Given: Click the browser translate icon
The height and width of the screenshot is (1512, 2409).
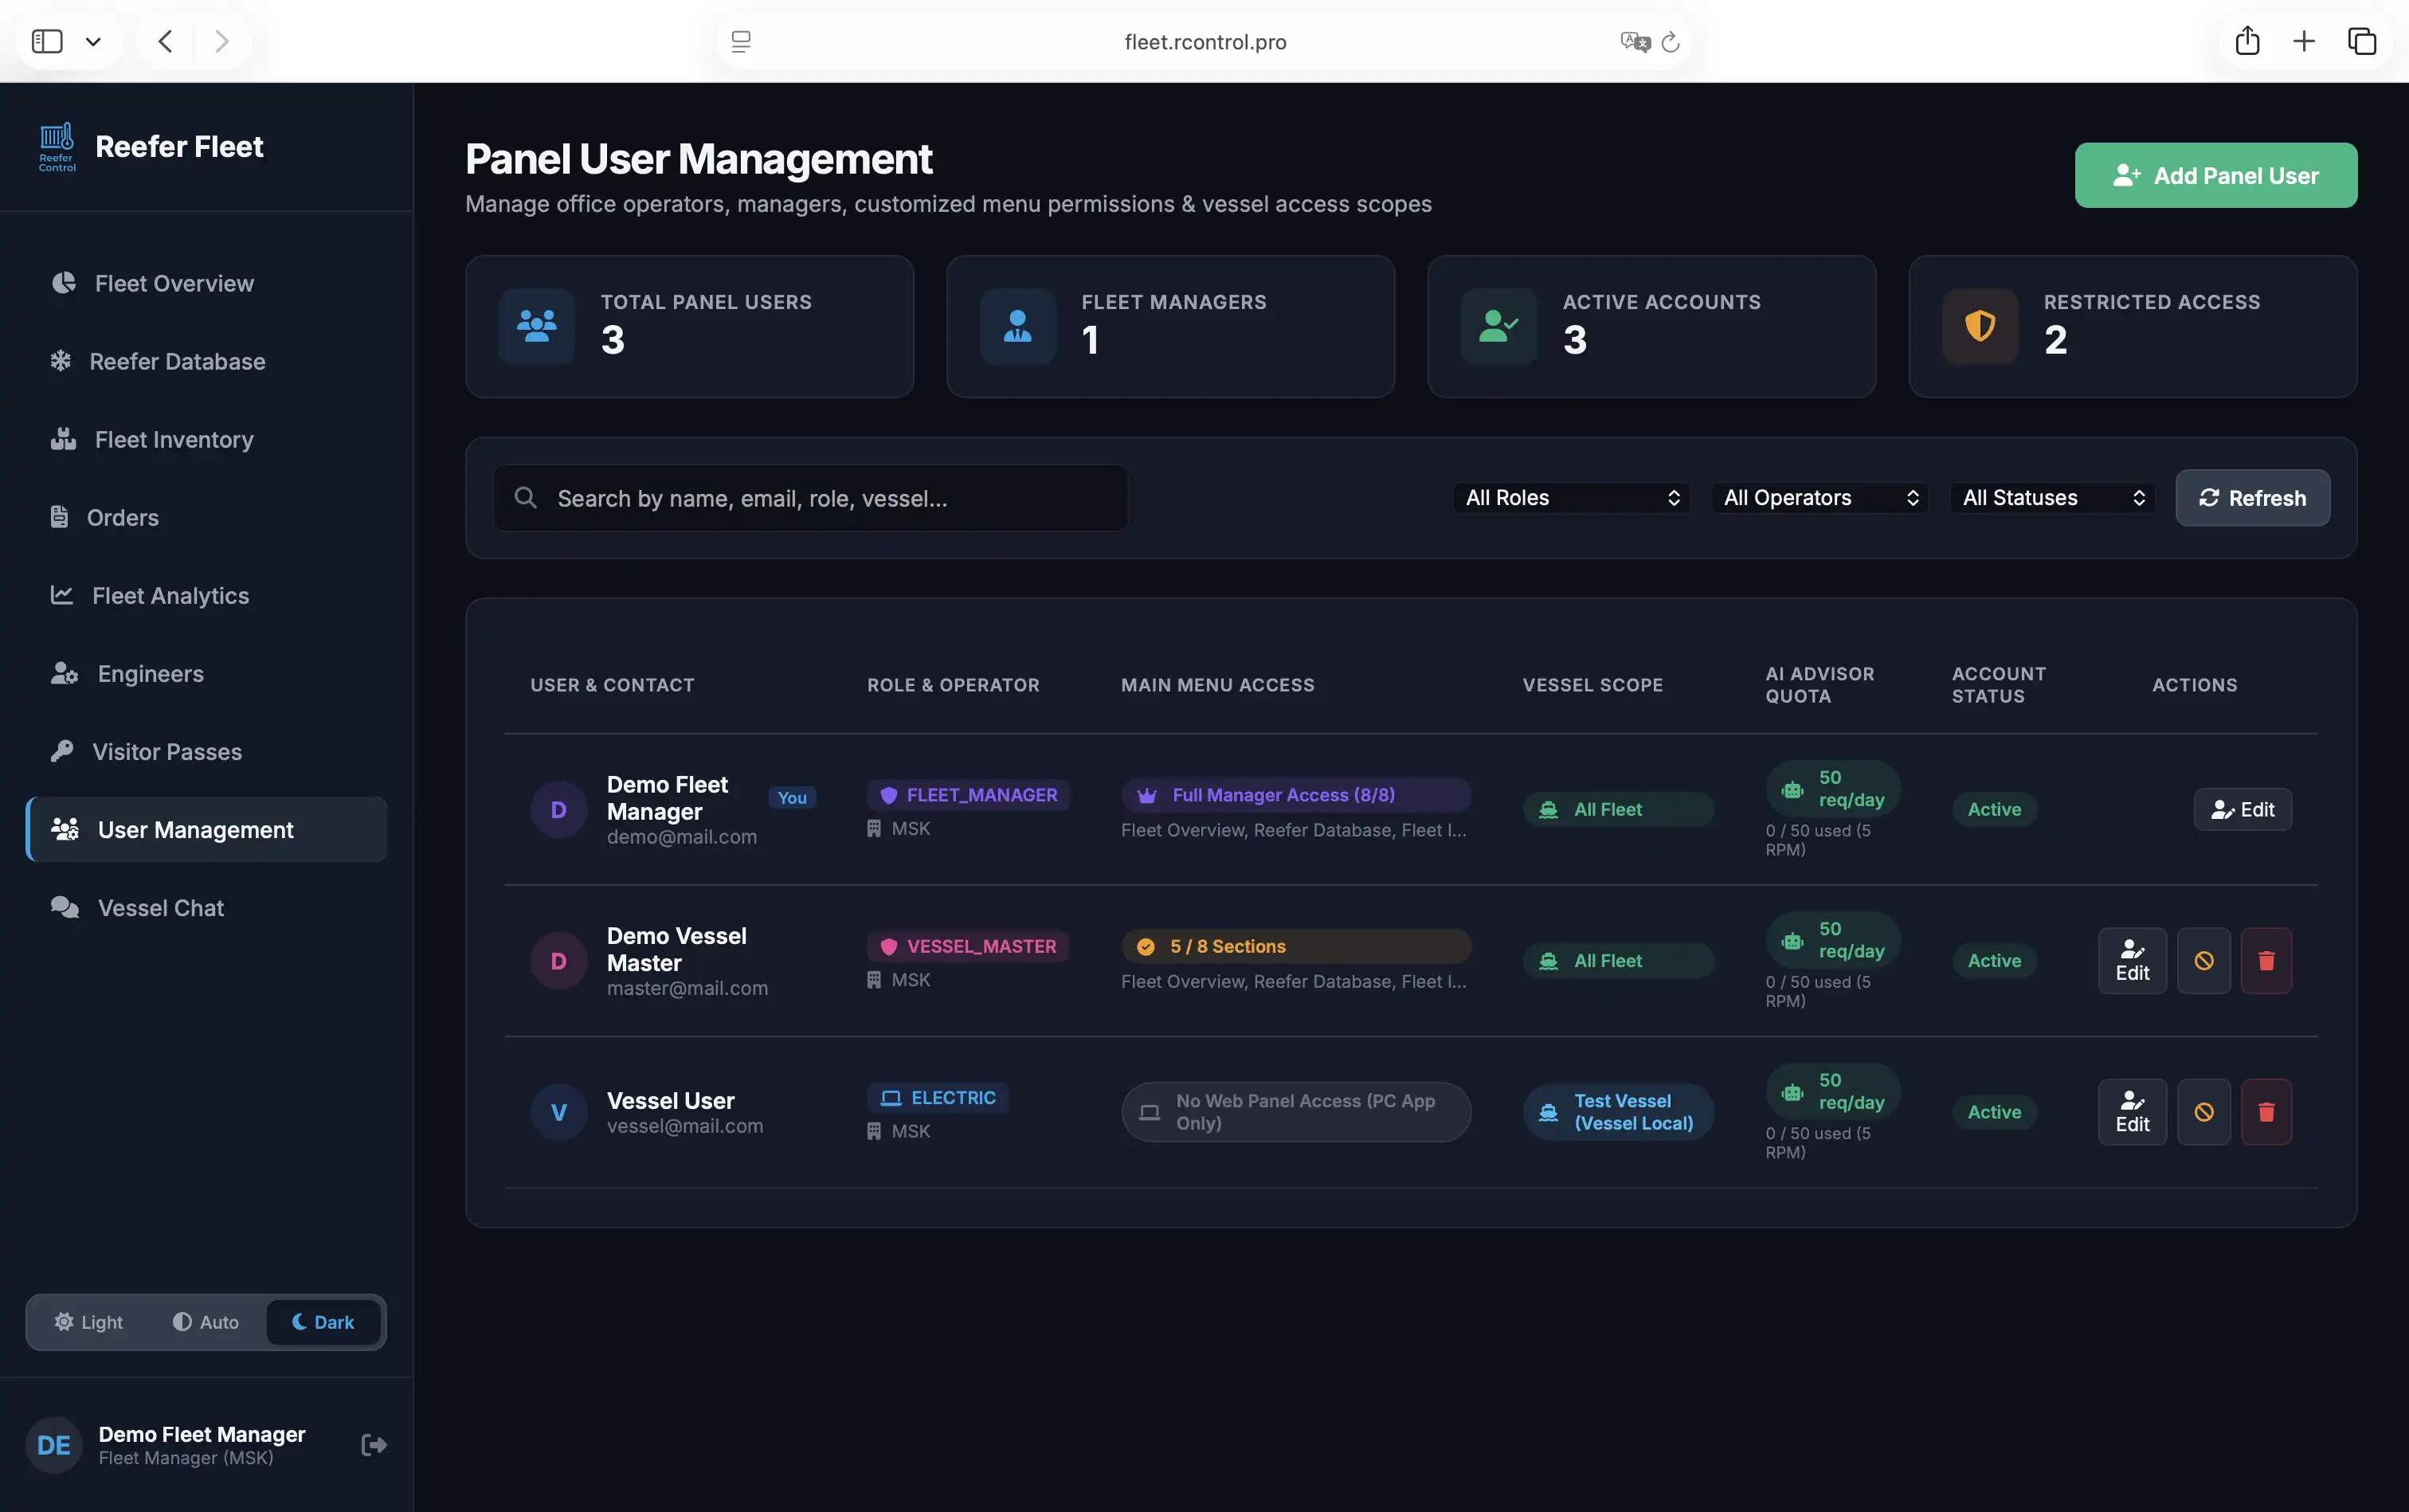Looking at the screenshot, I should 1635,42.
